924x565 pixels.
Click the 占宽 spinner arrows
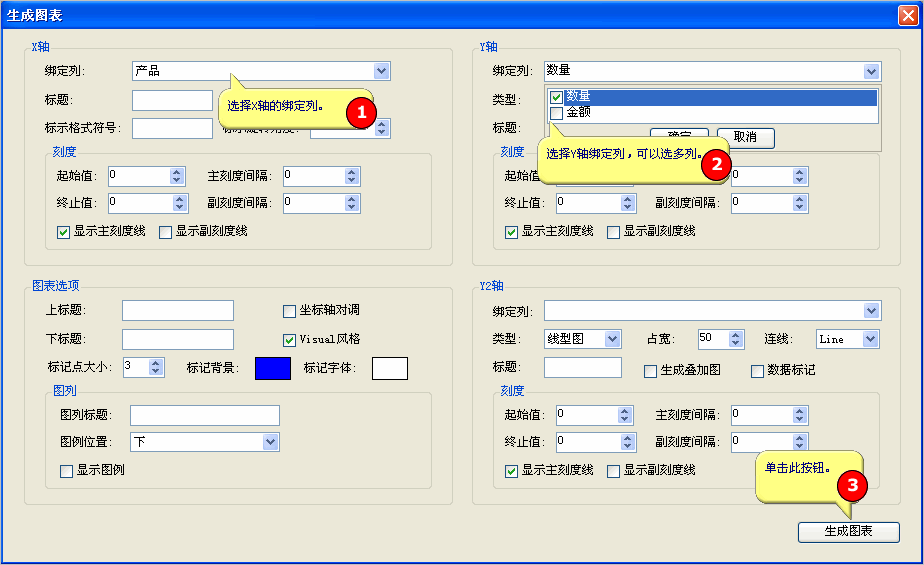tap(736, 339)
